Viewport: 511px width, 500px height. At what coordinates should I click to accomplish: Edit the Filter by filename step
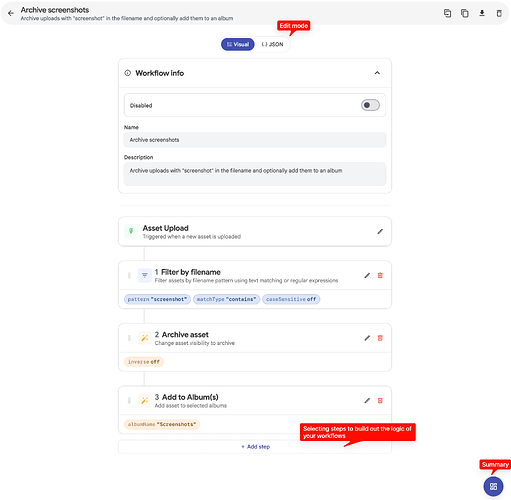coord(367,275)
